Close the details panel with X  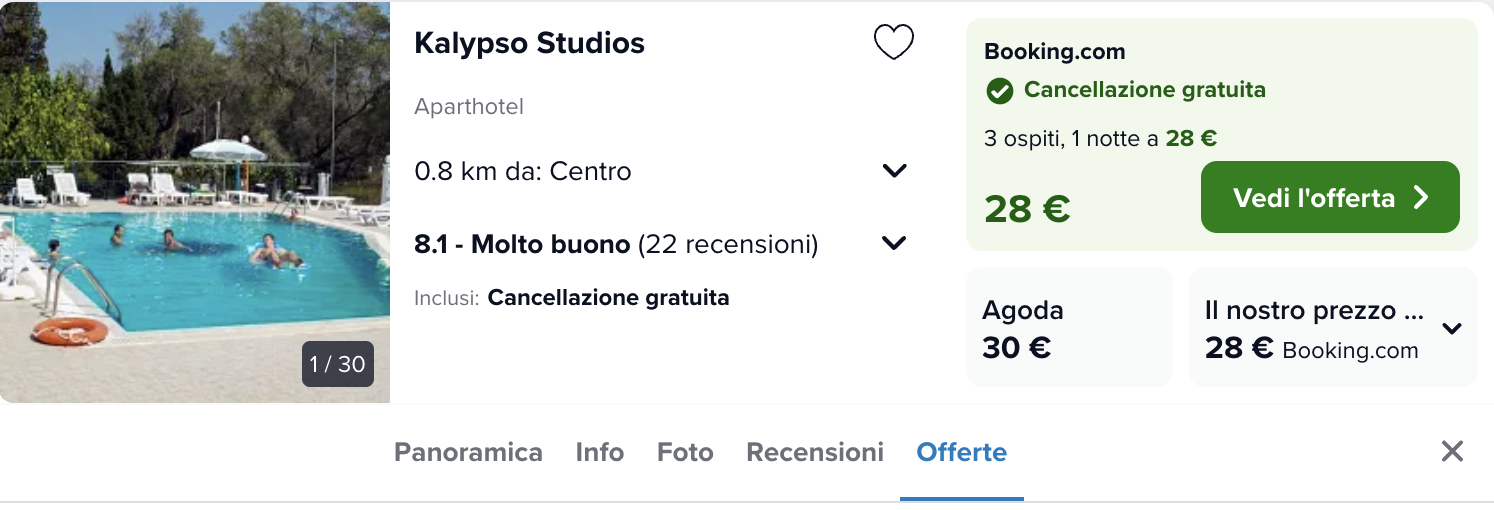[1452, 451]
